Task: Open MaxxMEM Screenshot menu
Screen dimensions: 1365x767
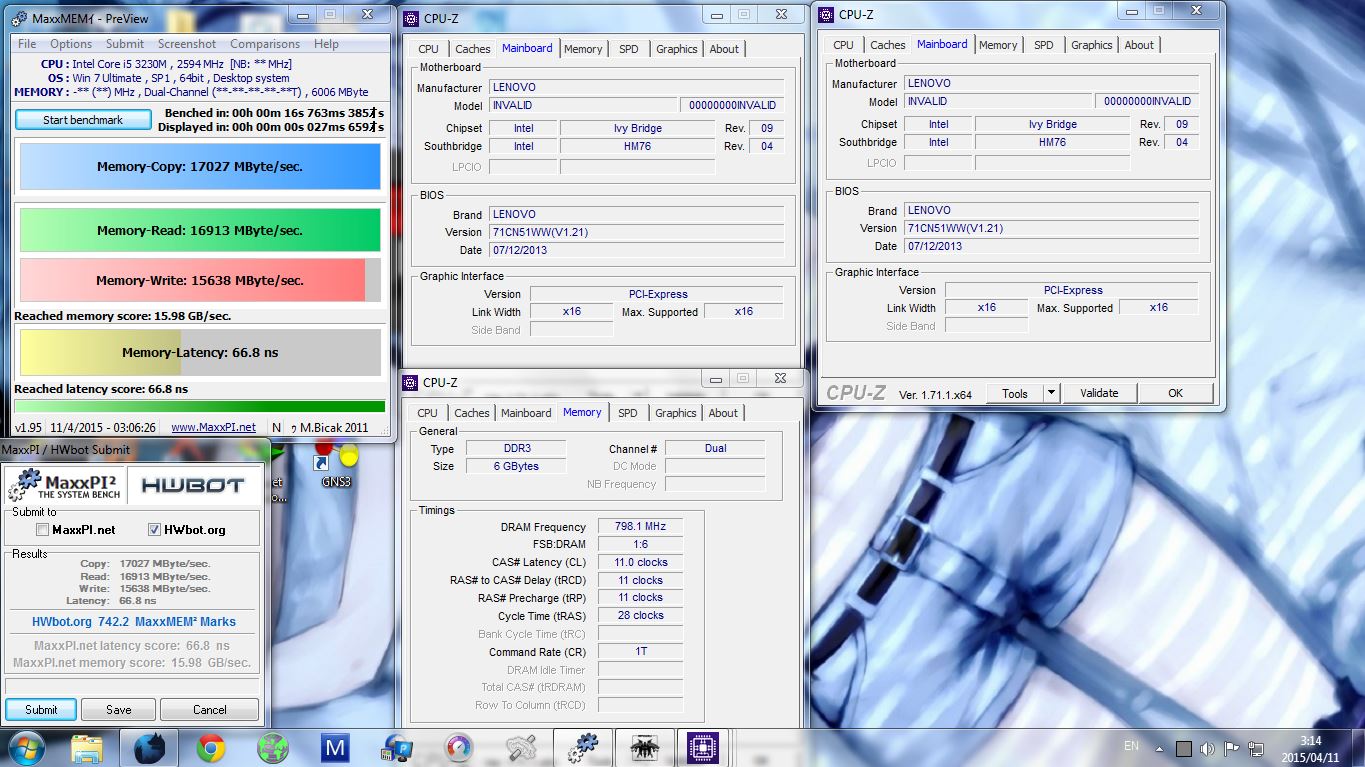Action: point(187,44)
